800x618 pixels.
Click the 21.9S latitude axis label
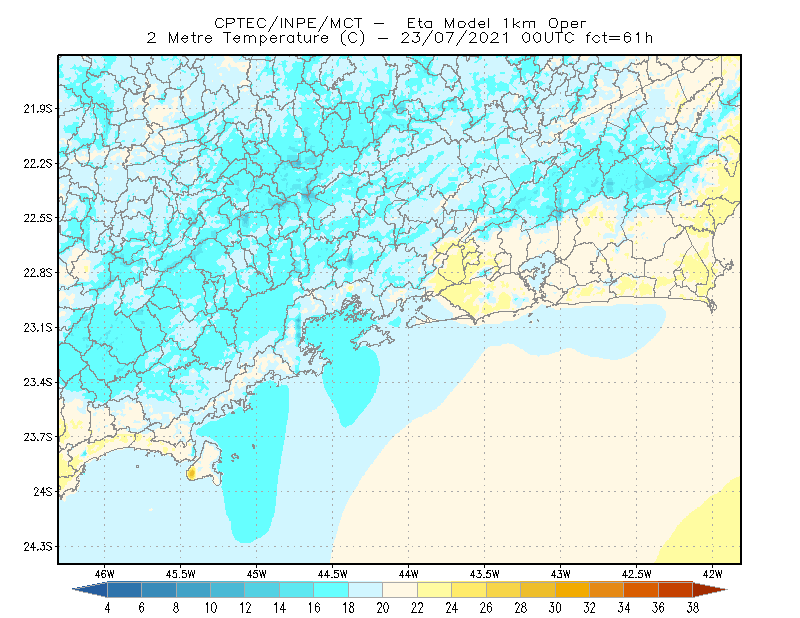tap(38, 108)
